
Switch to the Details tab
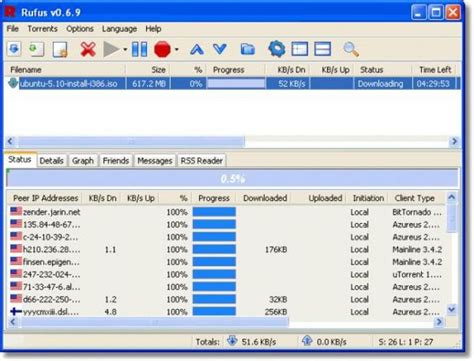[51, 161]
